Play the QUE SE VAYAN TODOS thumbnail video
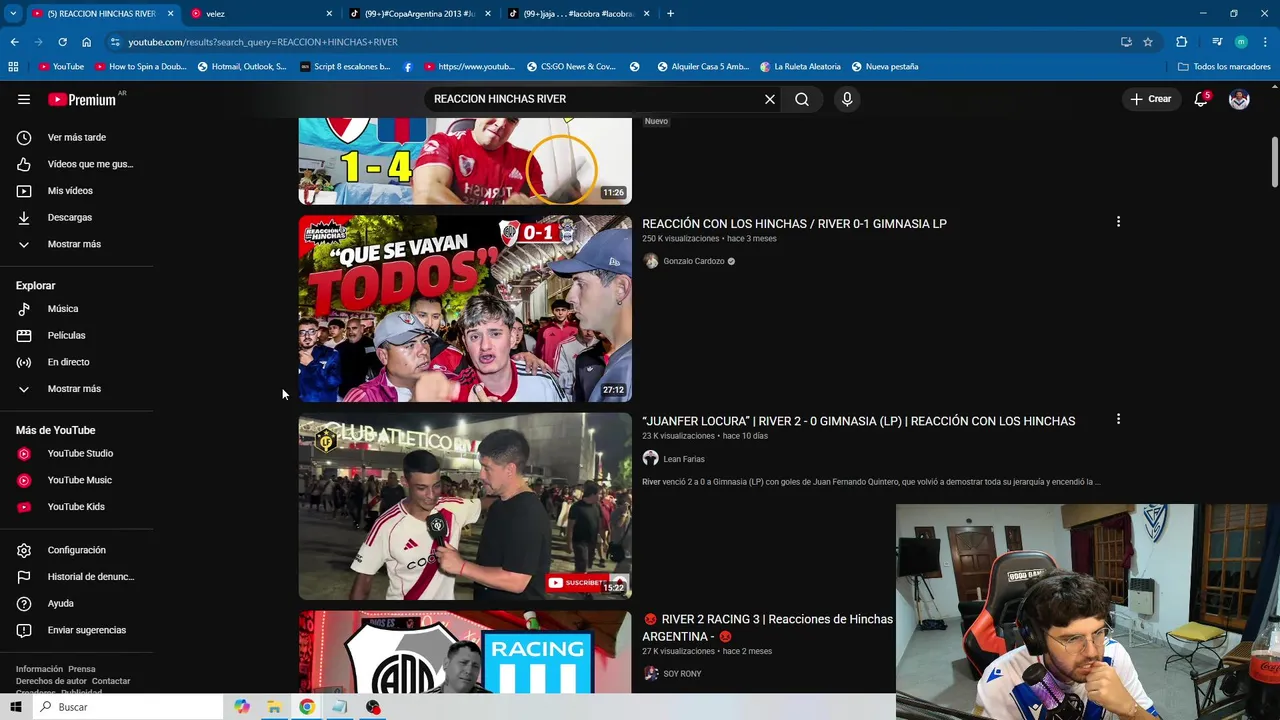 (x=465, y=308)
